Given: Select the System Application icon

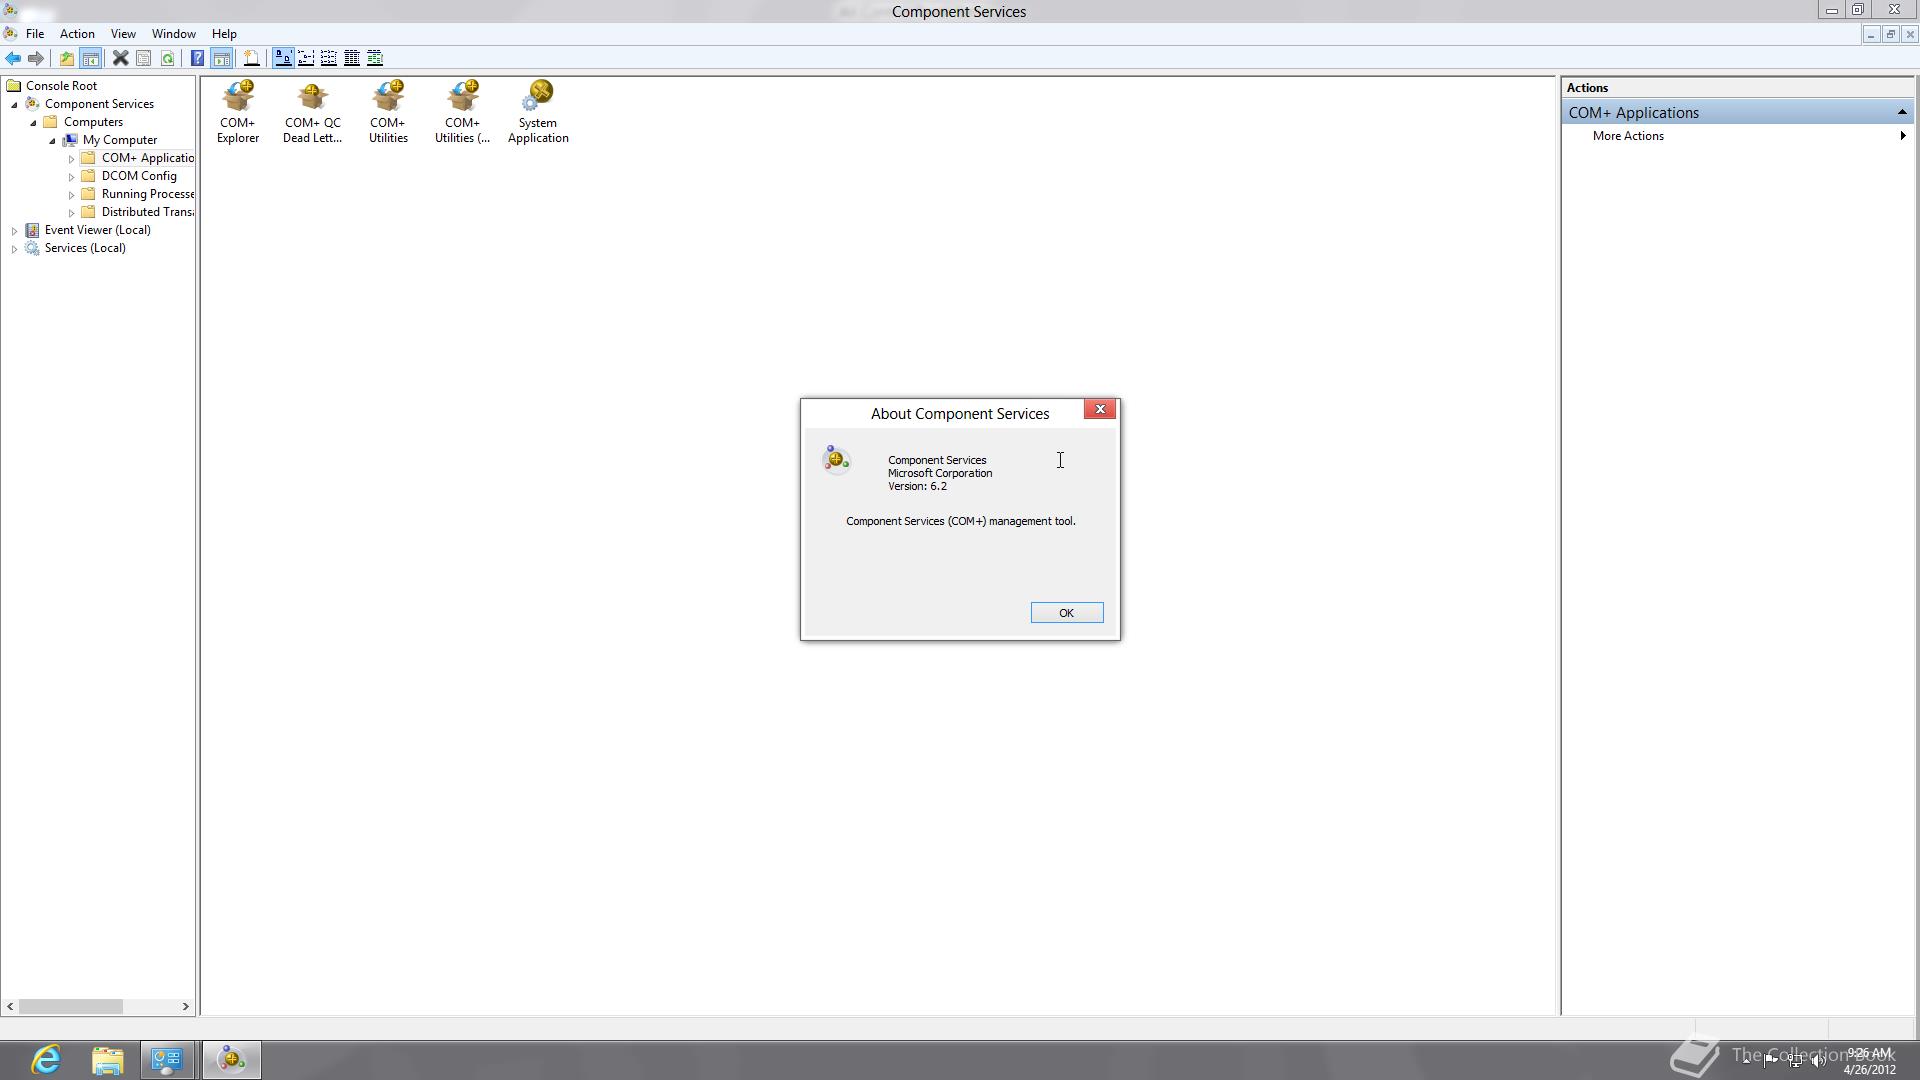Looking at the screenshot, I should (538, 112).
